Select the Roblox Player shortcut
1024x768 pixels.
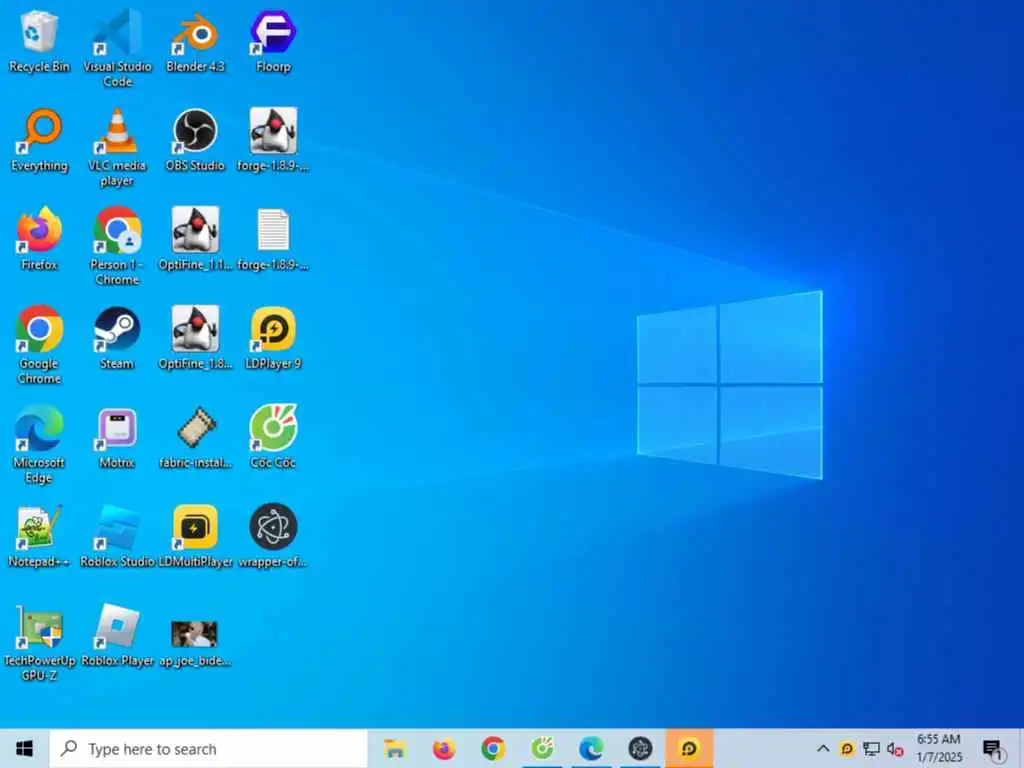[118, 636]
